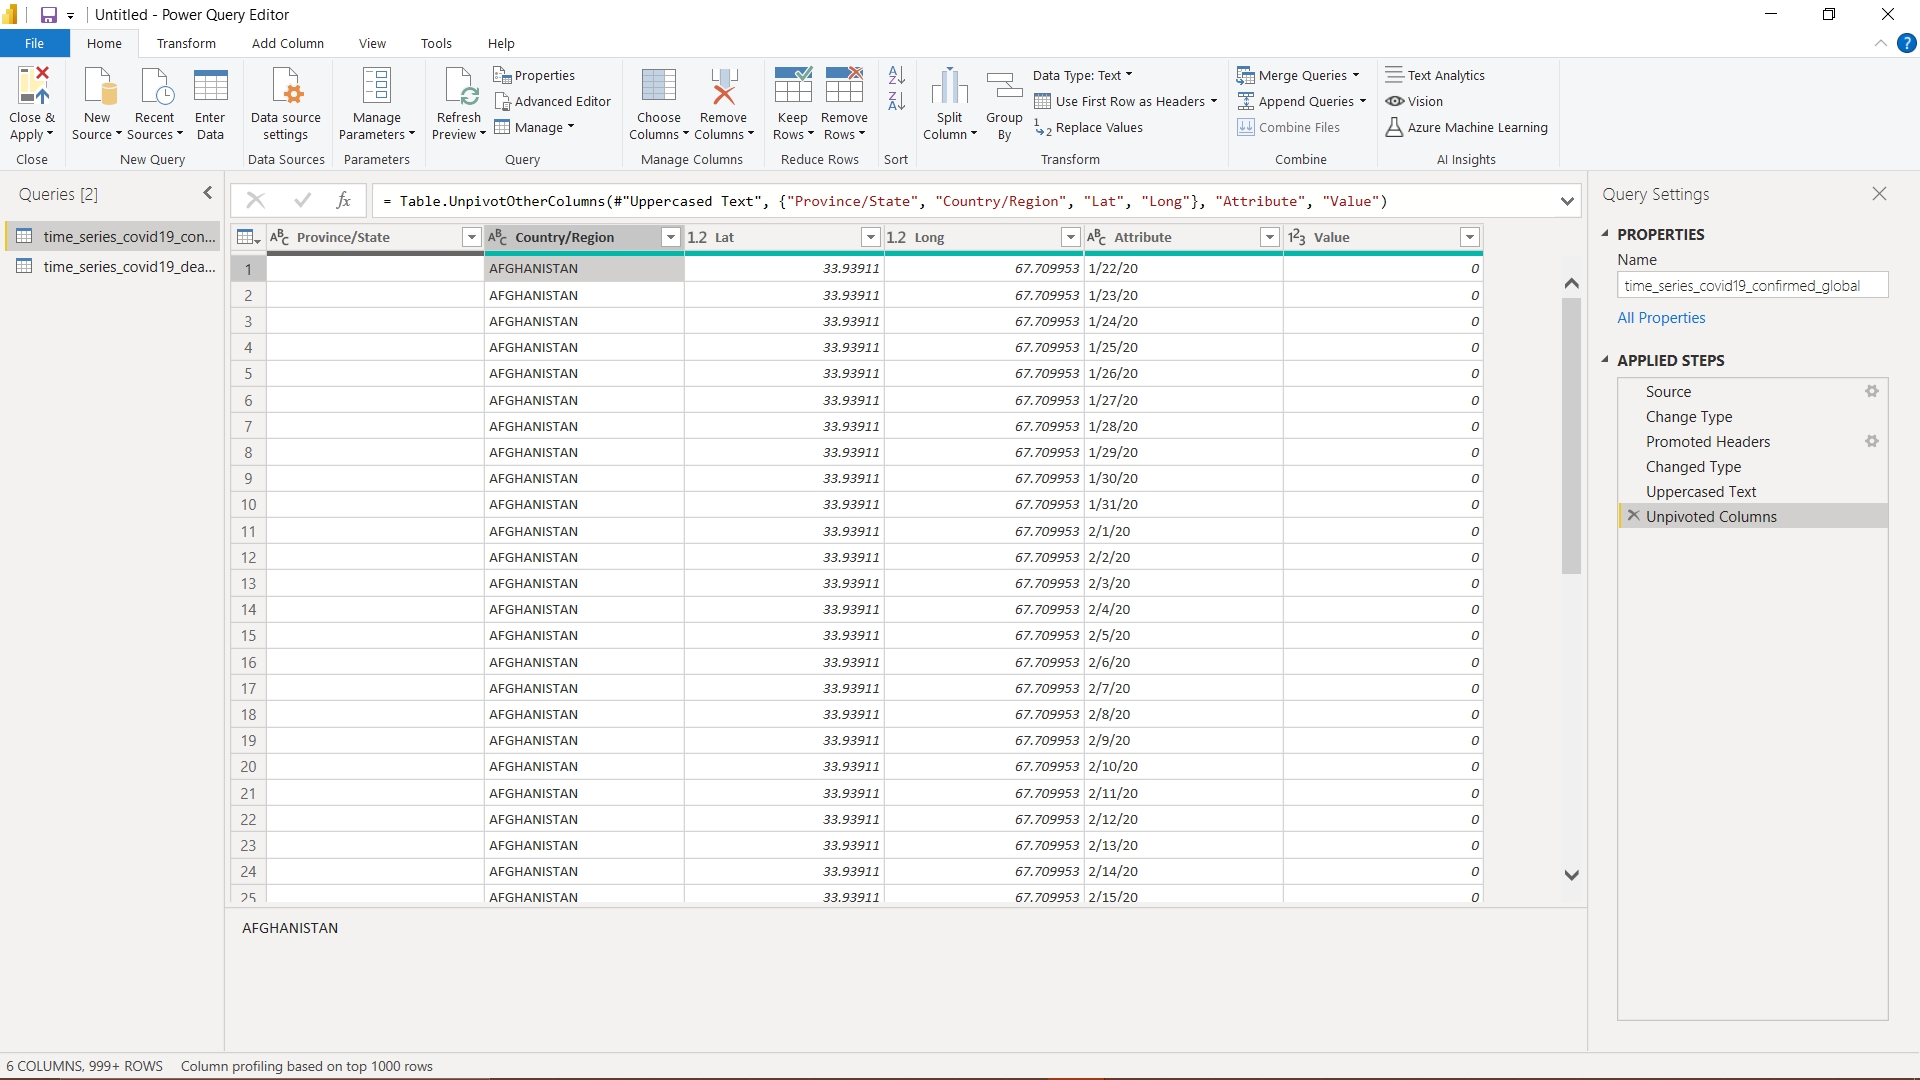
Task: Switch to the Transform tab
Action: coord(186,43)
